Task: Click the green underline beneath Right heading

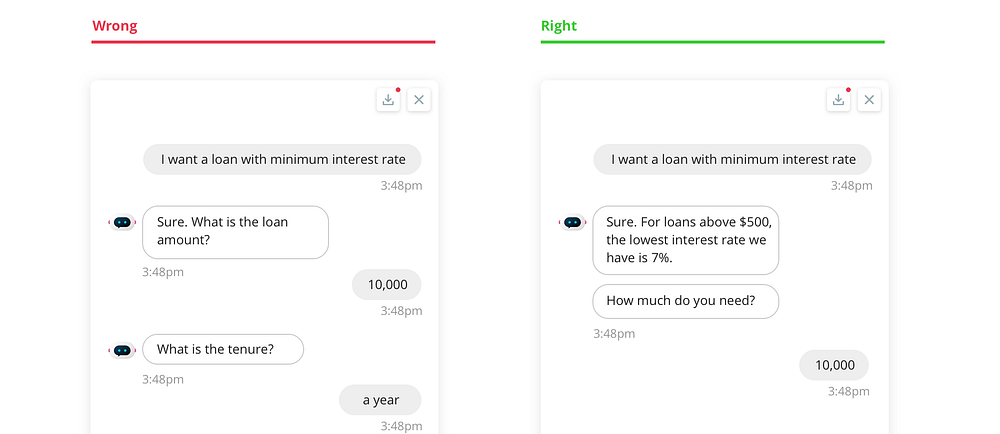Action: click(713, 42)
